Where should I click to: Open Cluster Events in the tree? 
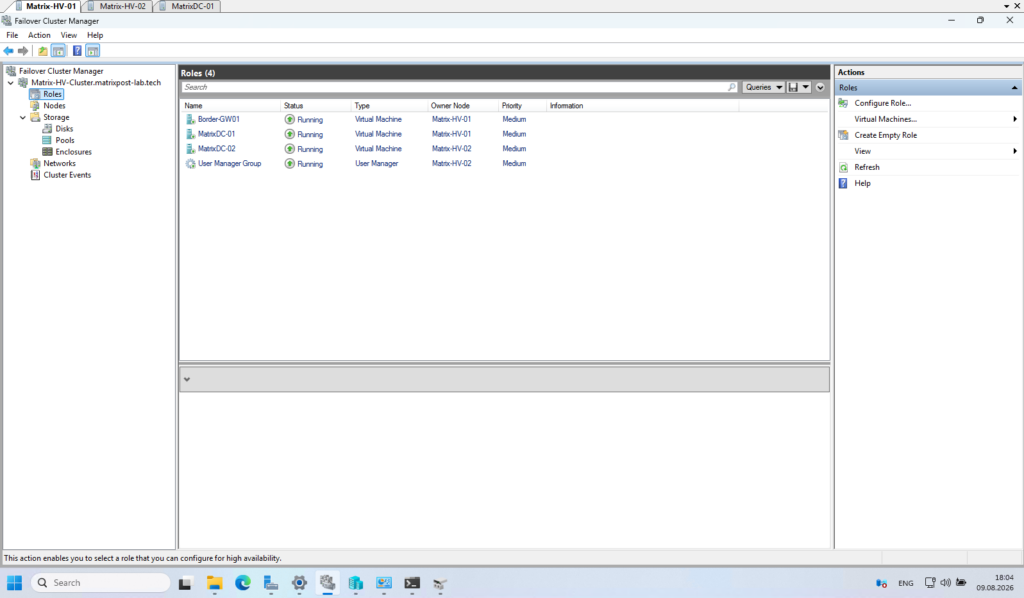[67, 175]
